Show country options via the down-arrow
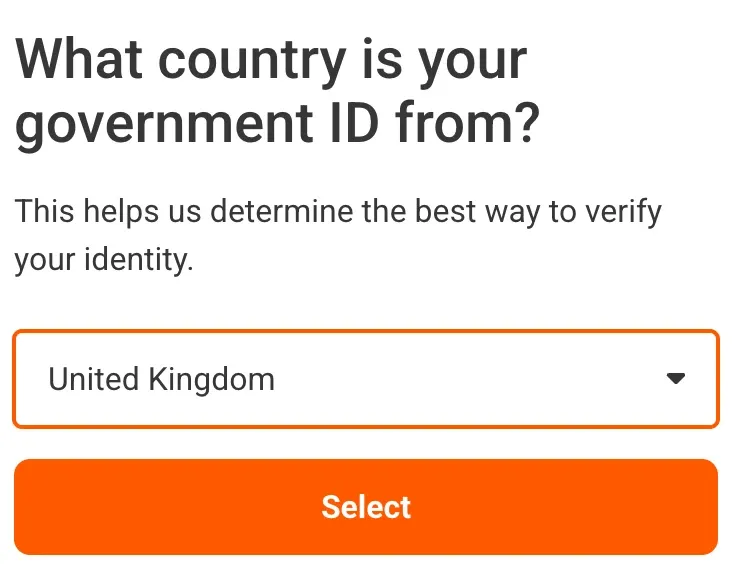Screen dimensions: 738x586 [676, 379]
